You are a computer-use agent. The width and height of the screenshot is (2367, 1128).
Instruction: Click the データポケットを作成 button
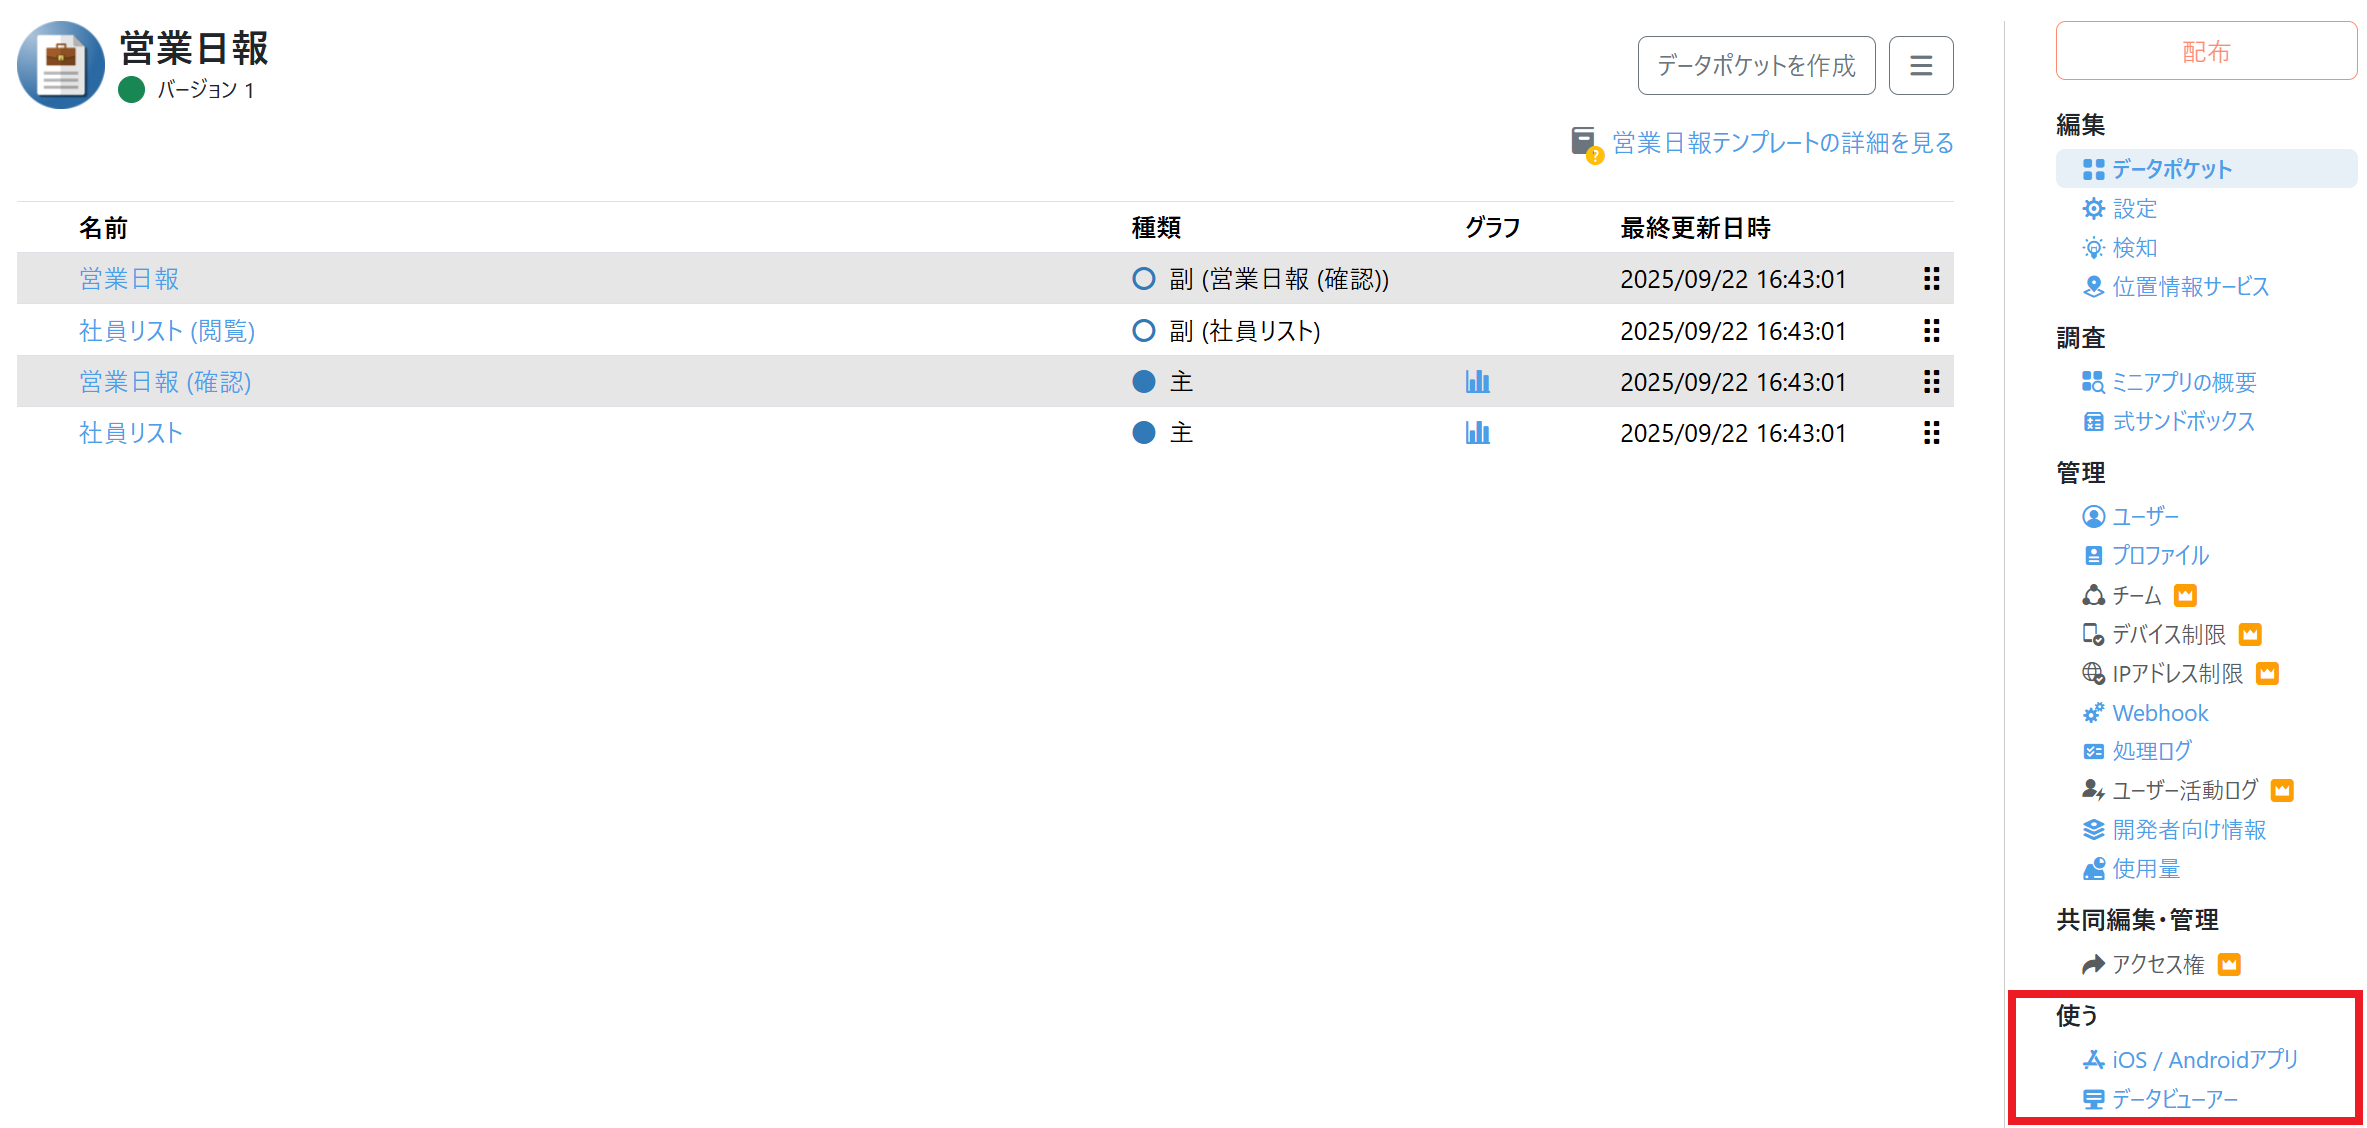(x=1755, y=66)
